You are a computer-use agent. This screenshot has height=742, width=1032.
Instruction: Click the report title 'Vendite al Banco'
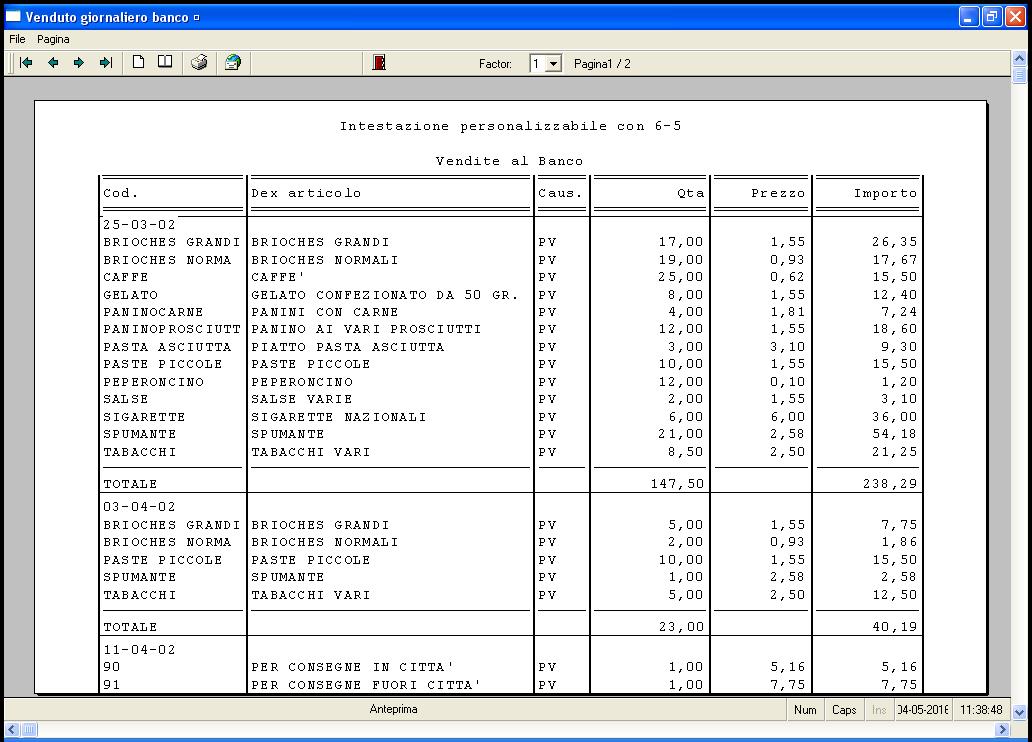pos(509,161)
